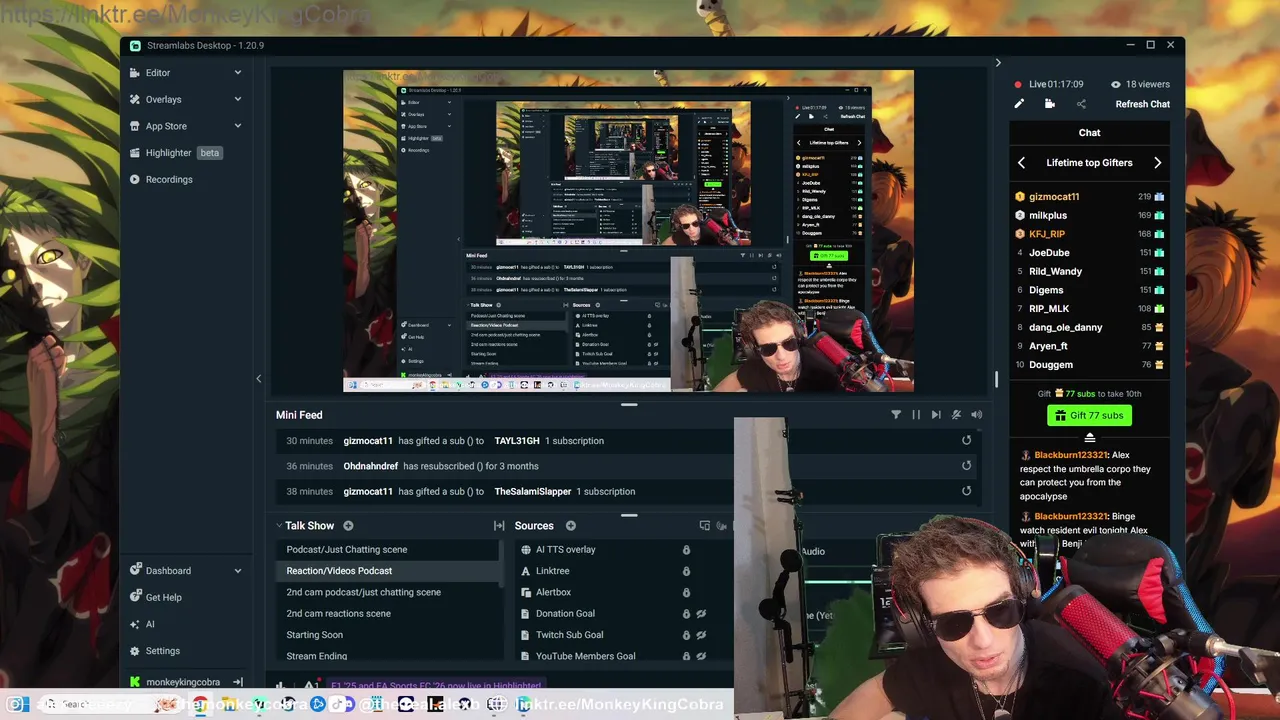Show next leaderboard with right arrow

[x=1157, y=162]
